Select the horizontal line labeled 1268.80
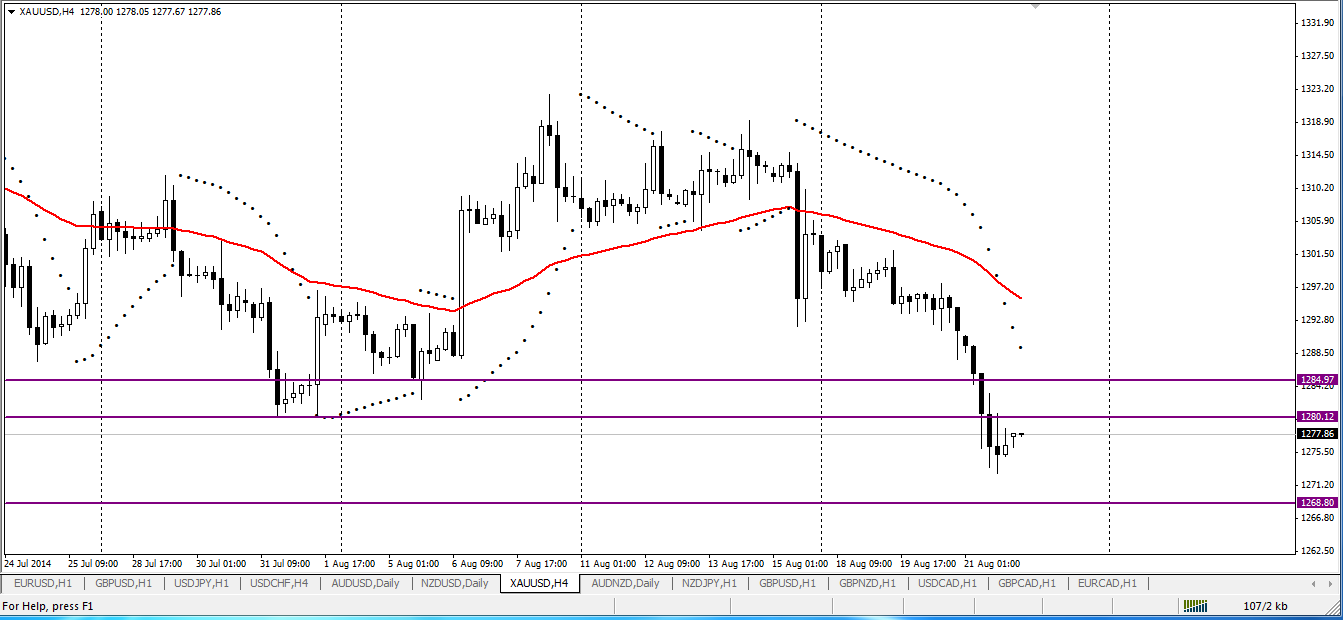Screen dimensions: 1343x620 click(650, 503)
